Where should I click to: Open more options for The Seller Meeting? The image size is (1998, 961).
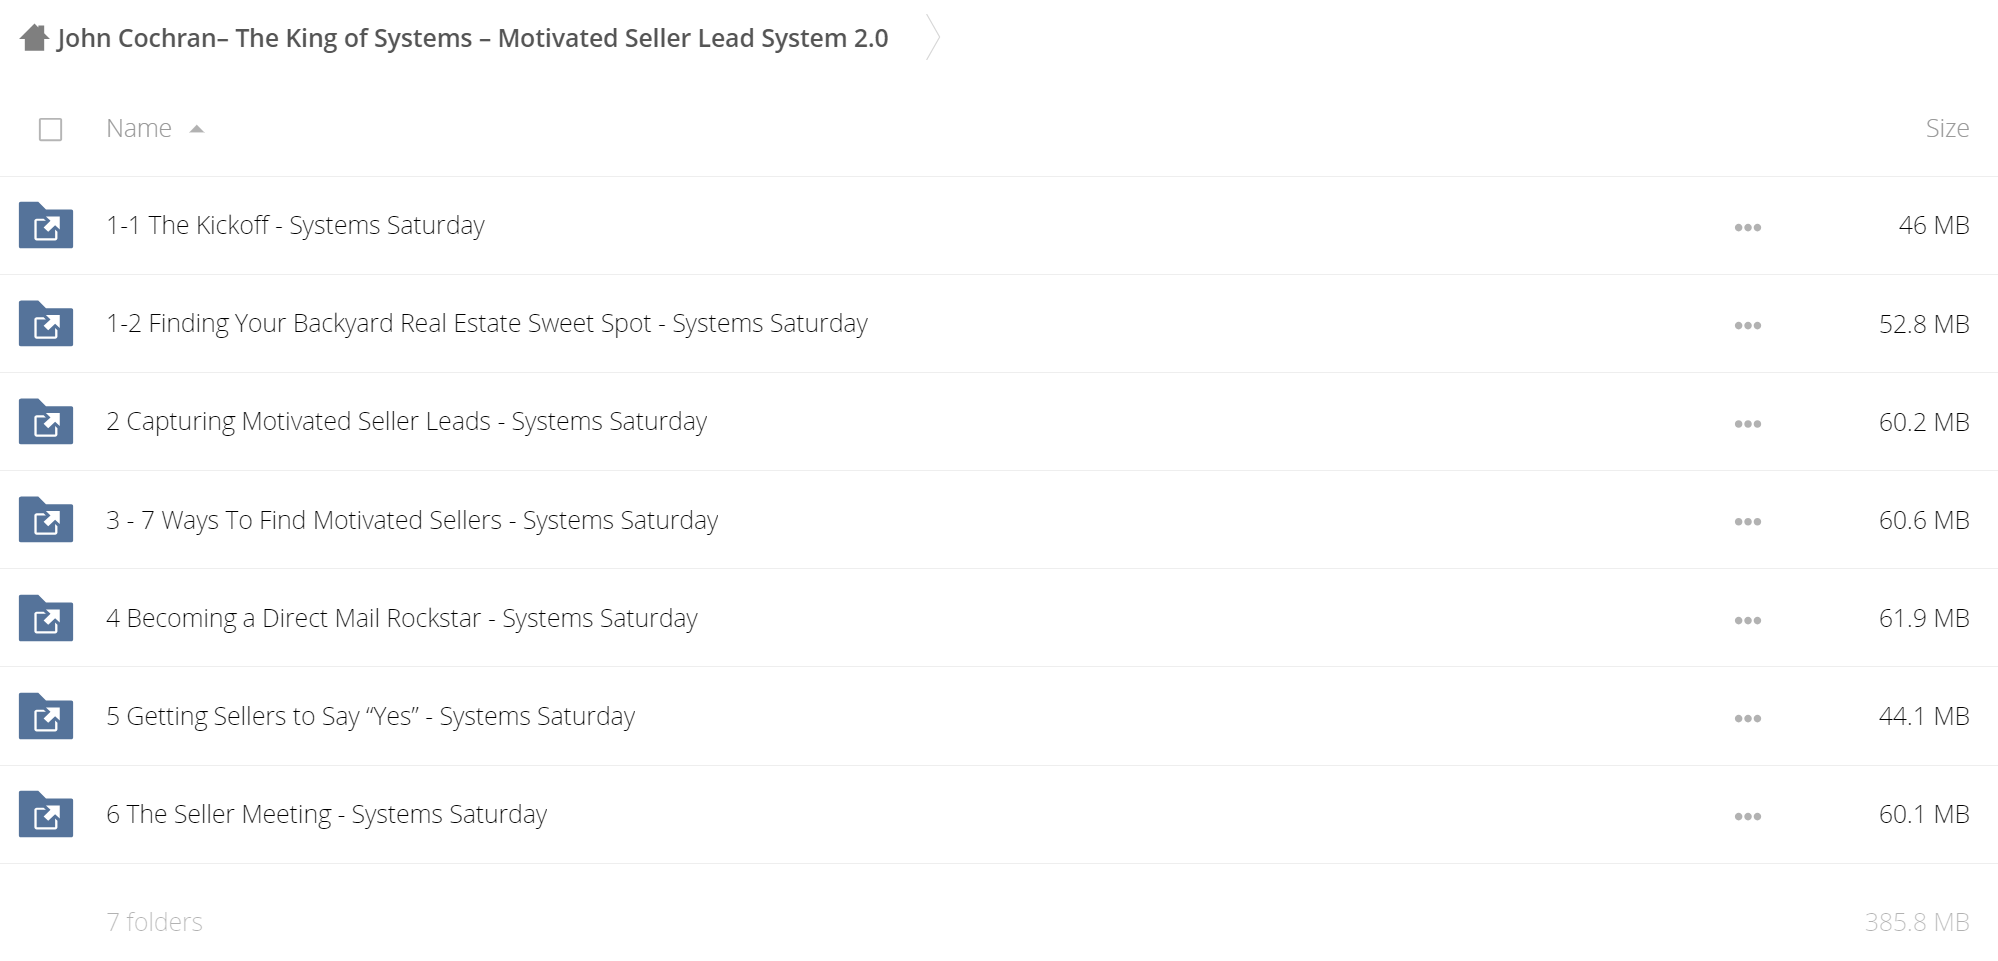click(x=1747, y=816)
